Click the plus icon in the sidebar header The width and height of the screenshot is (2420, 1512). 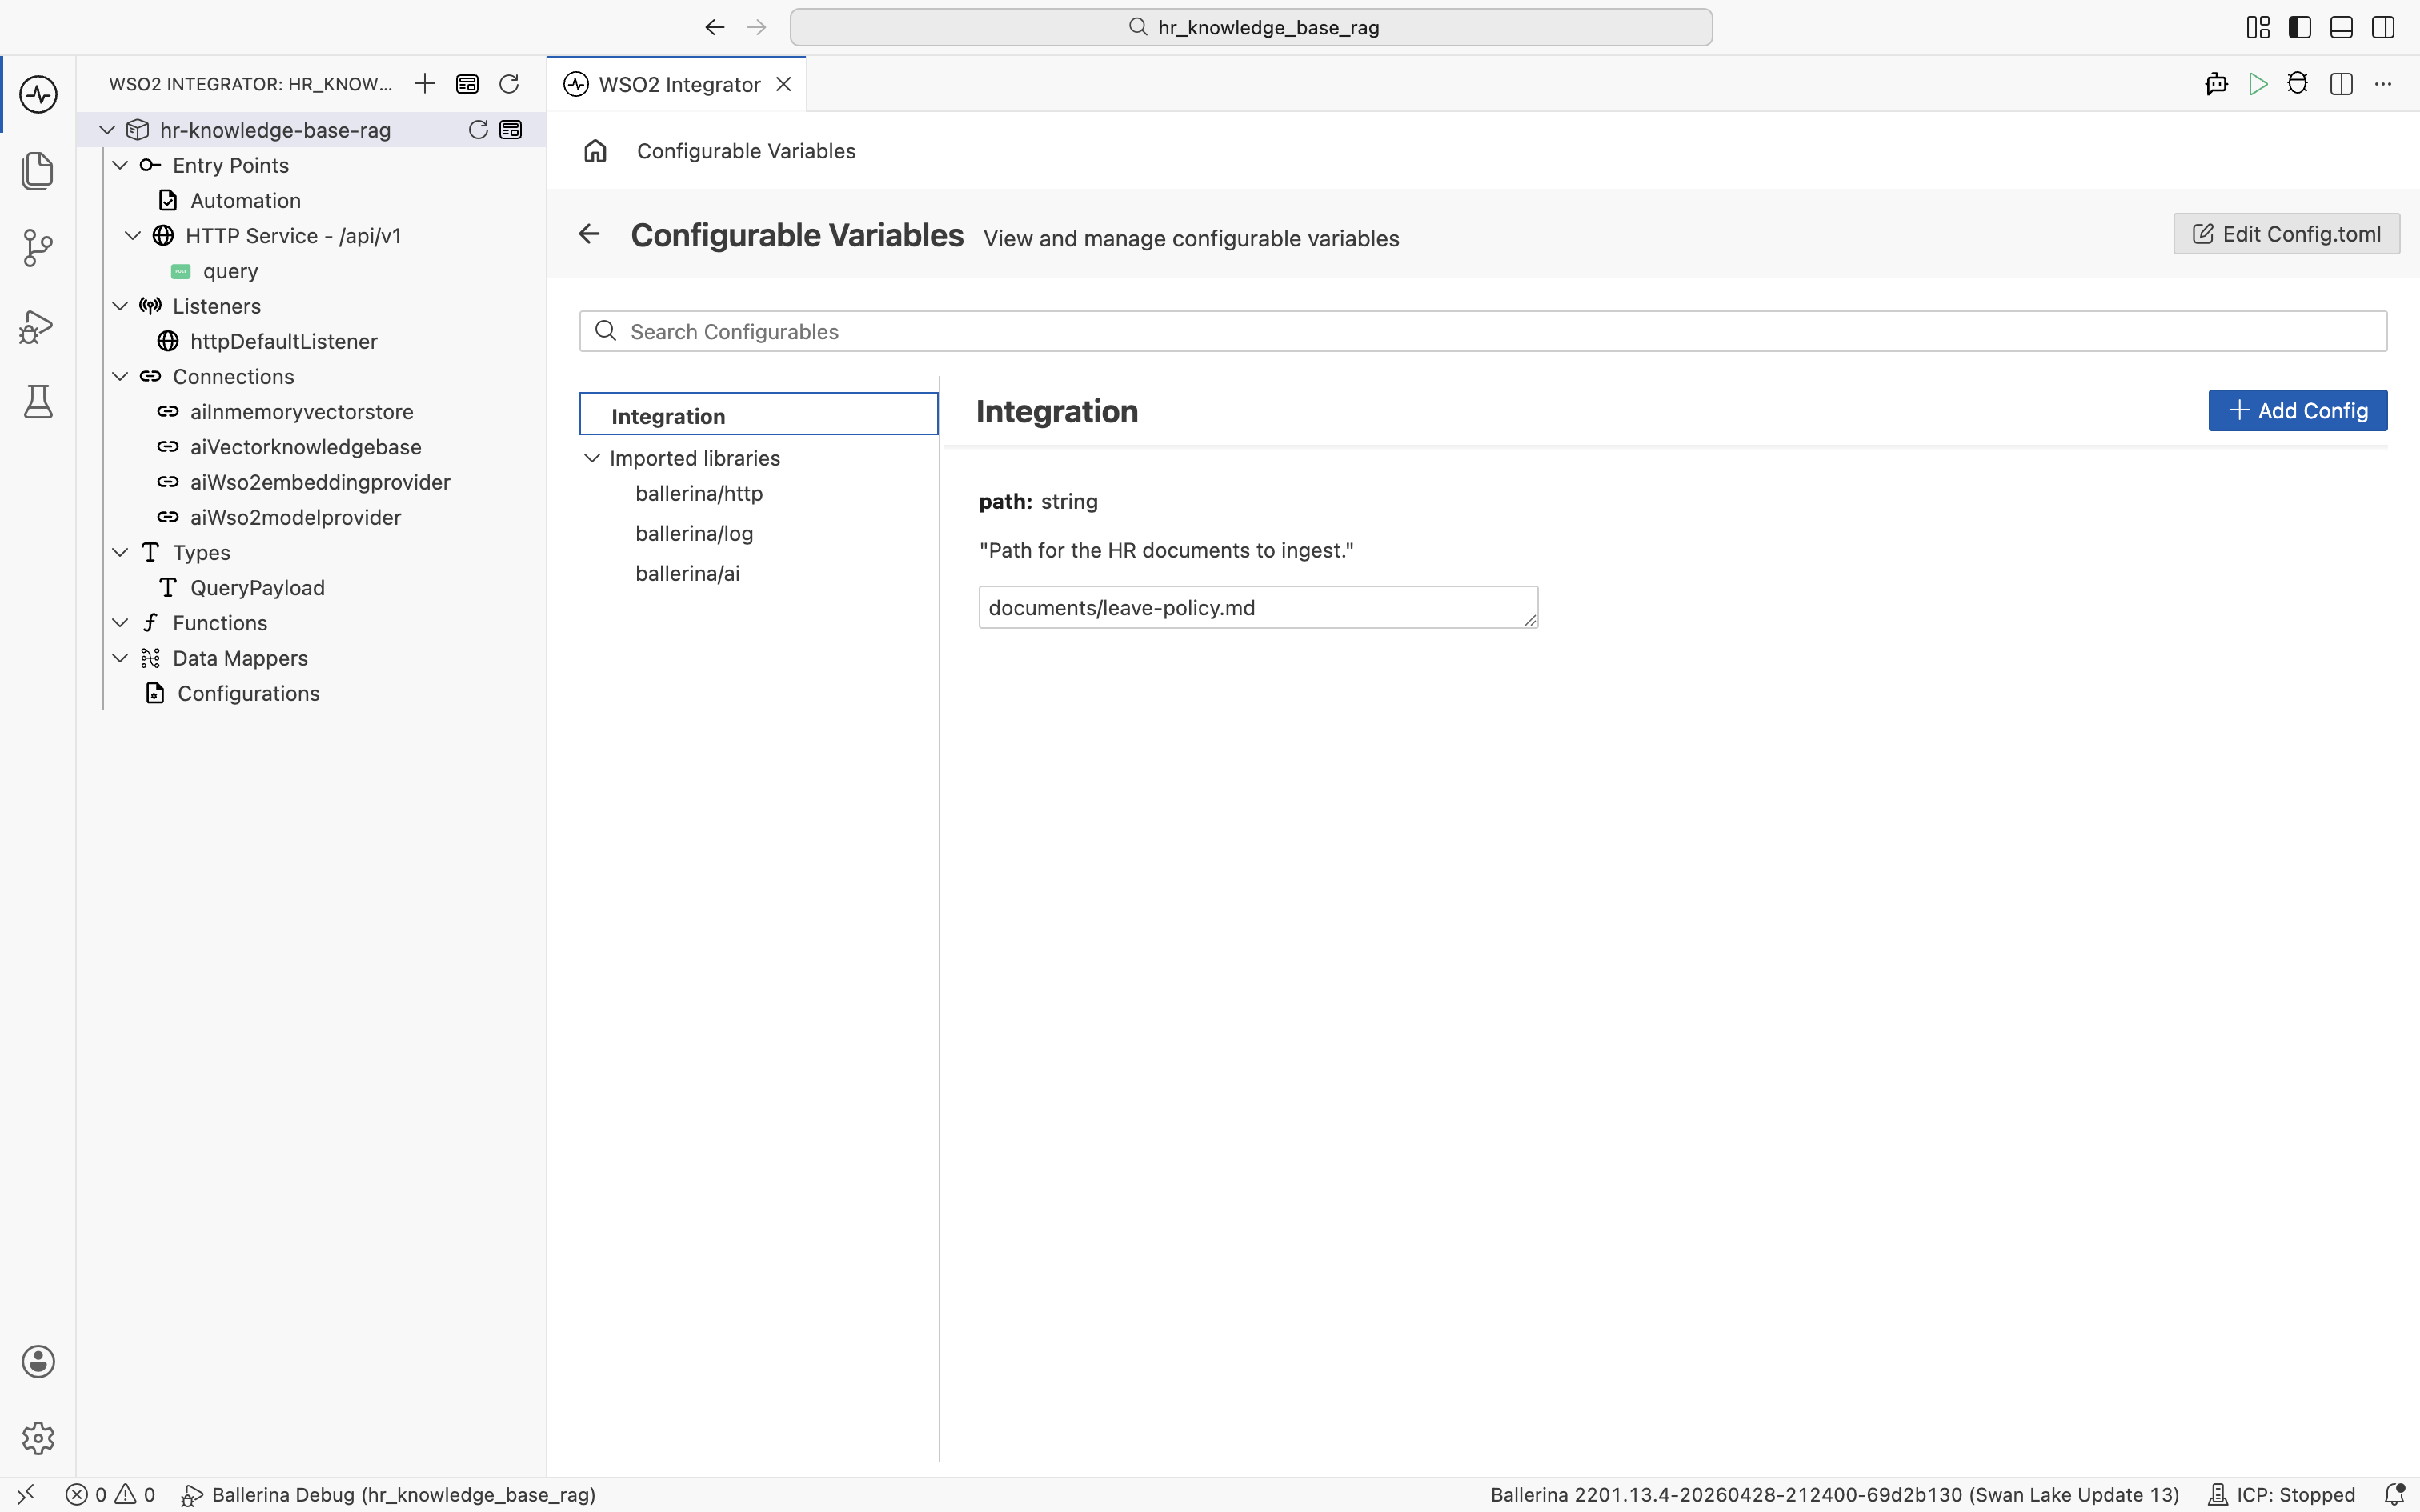pos(425,84)
